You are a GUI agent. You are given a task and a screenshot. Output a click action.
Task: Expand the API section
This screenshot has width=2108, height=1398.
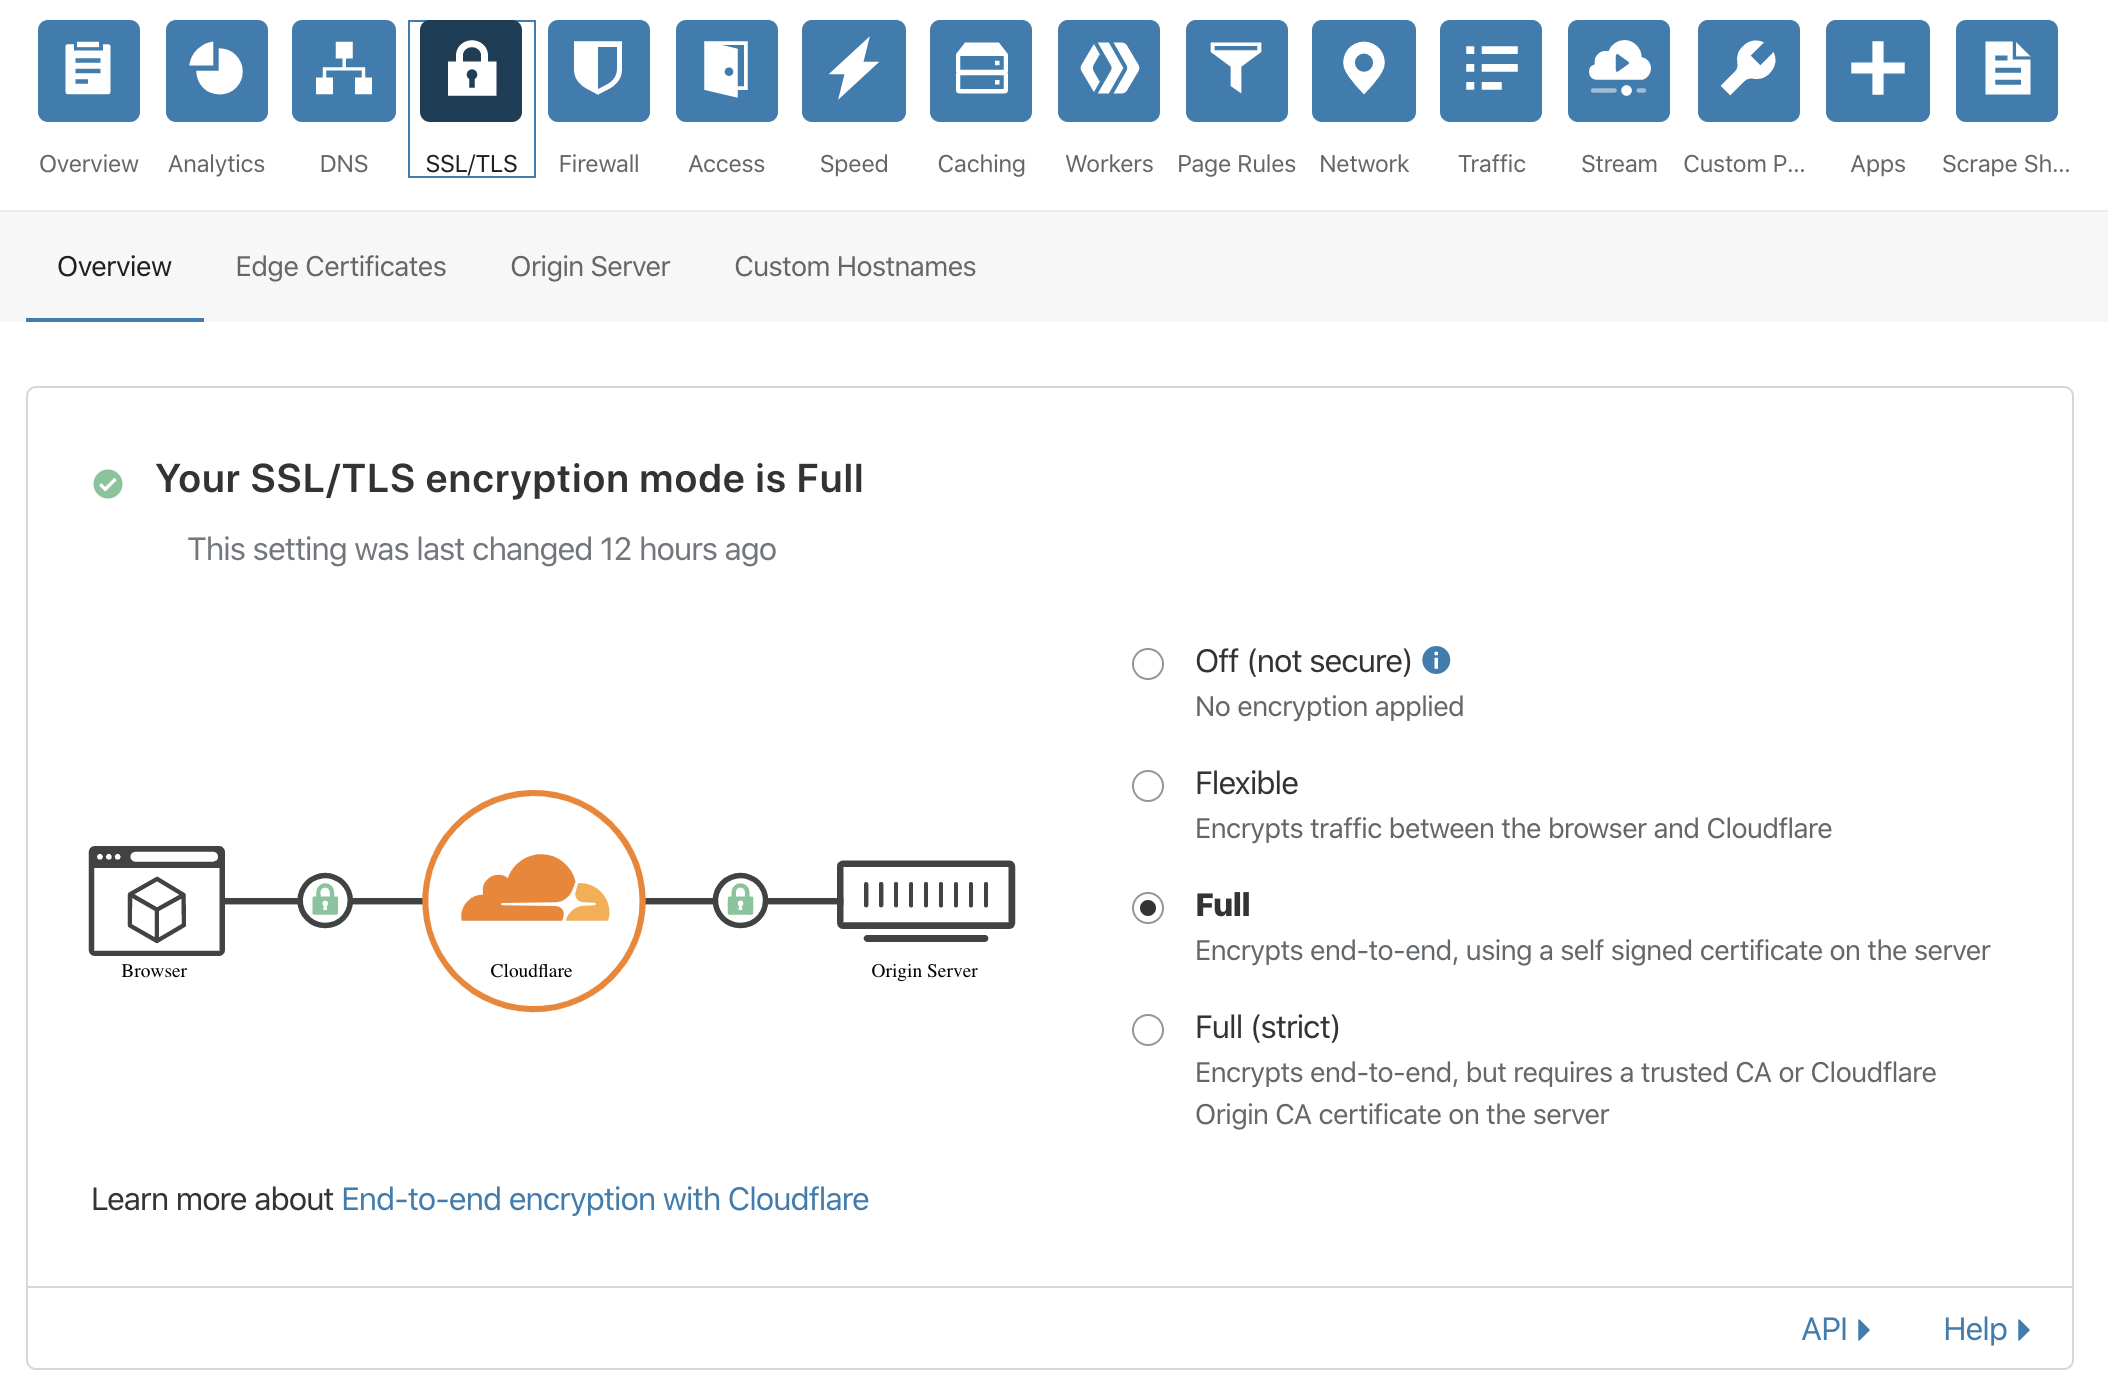pos(1835,1329)
